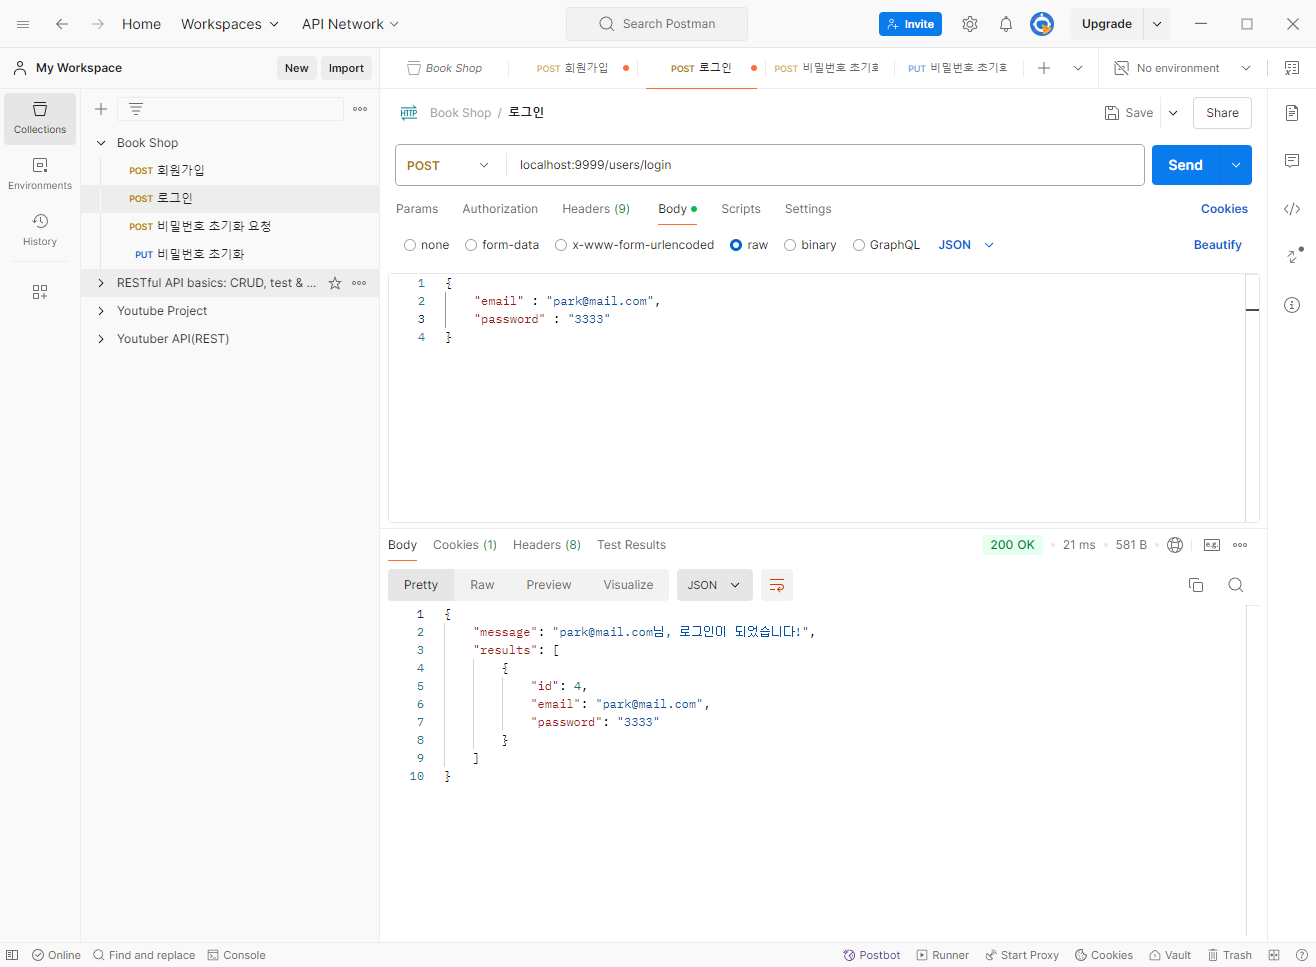Open the code snippet pane icon

coord(1292,209)
